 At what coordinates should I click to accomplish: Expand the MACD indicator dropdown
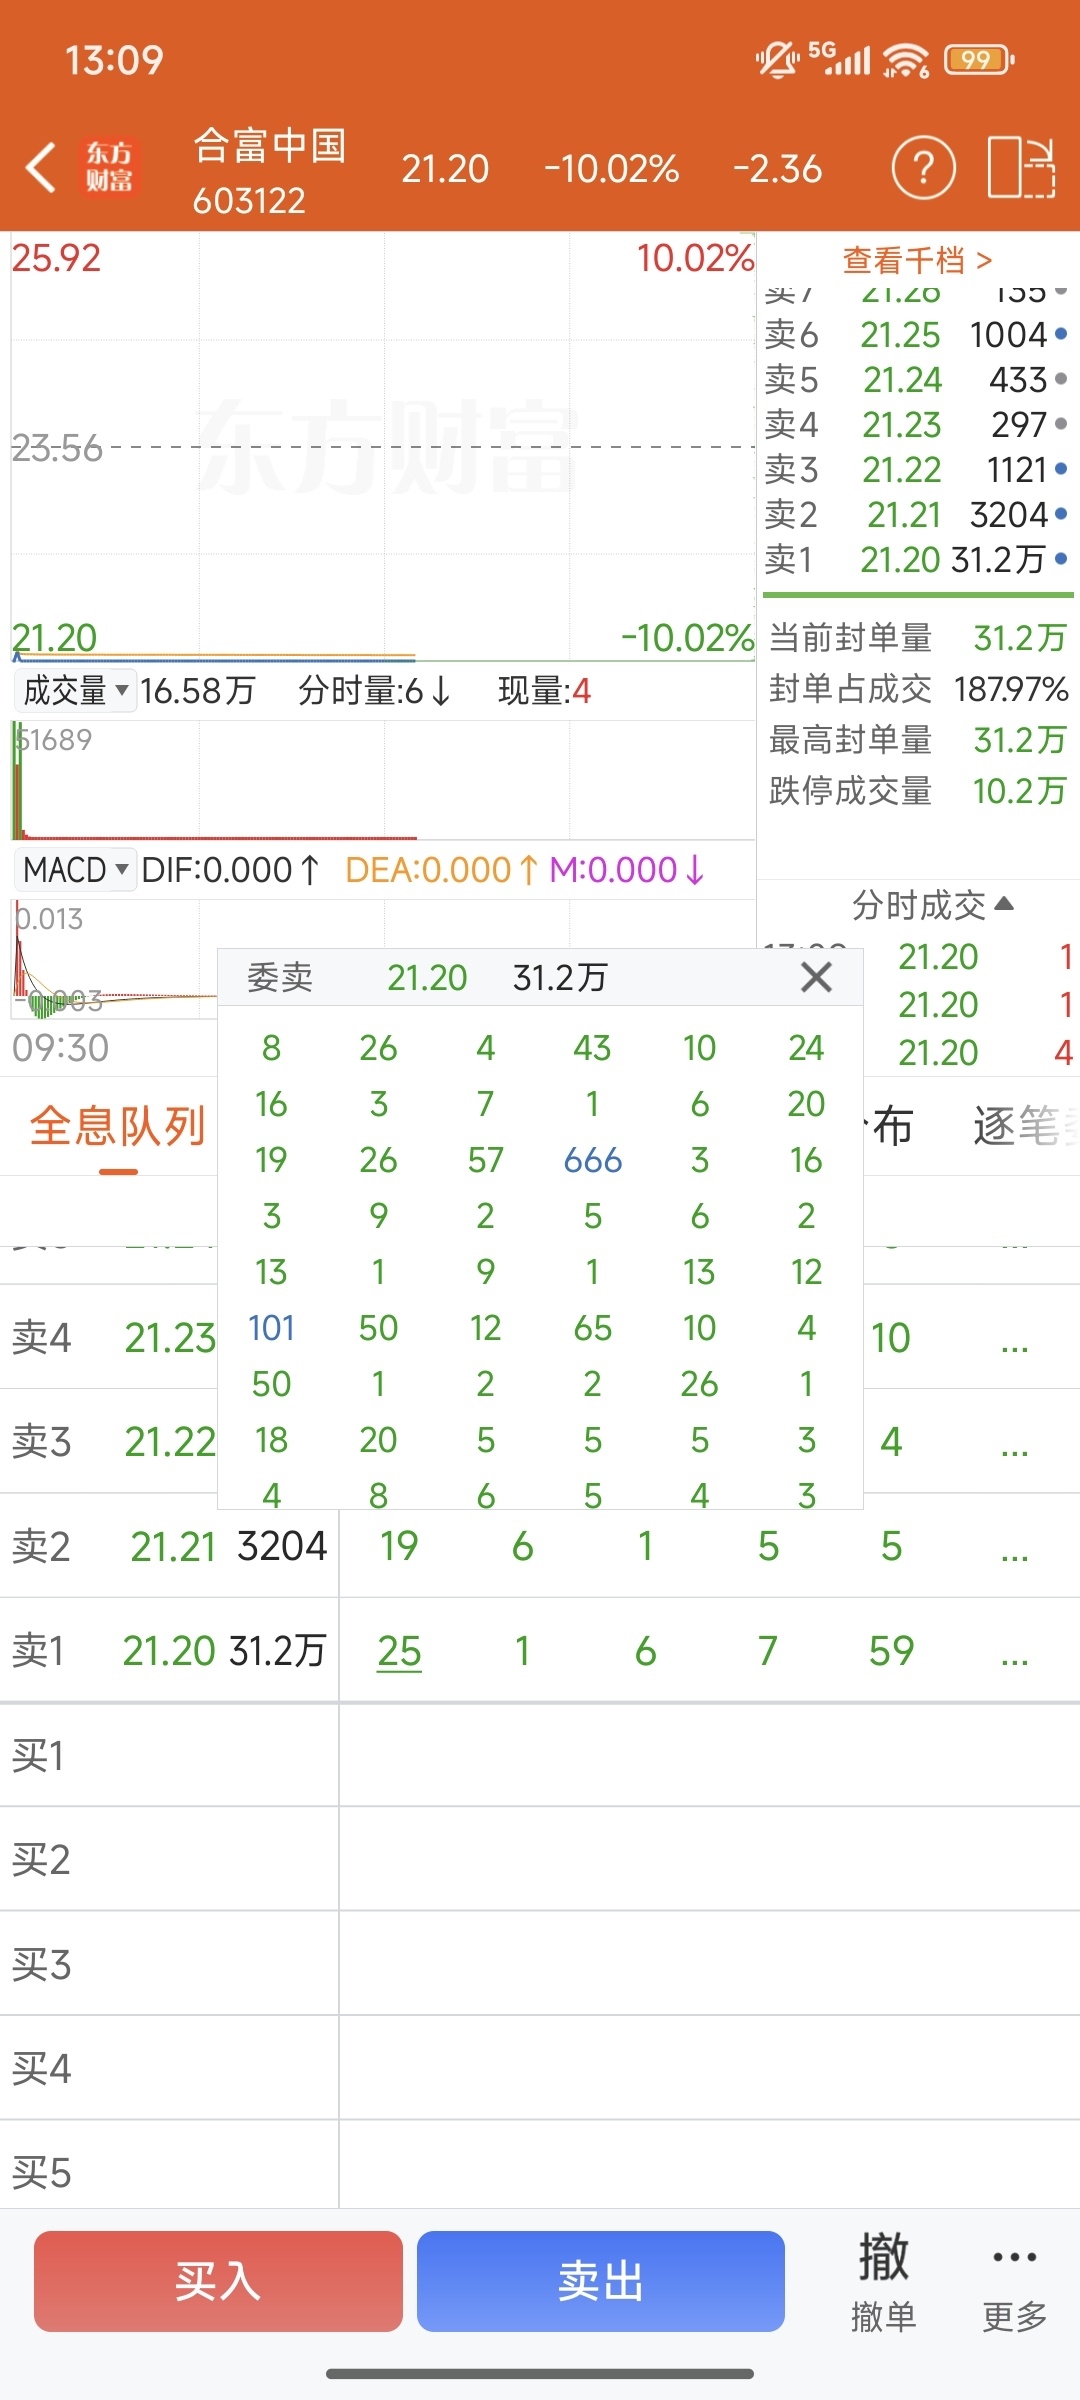(x=76, y=869)
